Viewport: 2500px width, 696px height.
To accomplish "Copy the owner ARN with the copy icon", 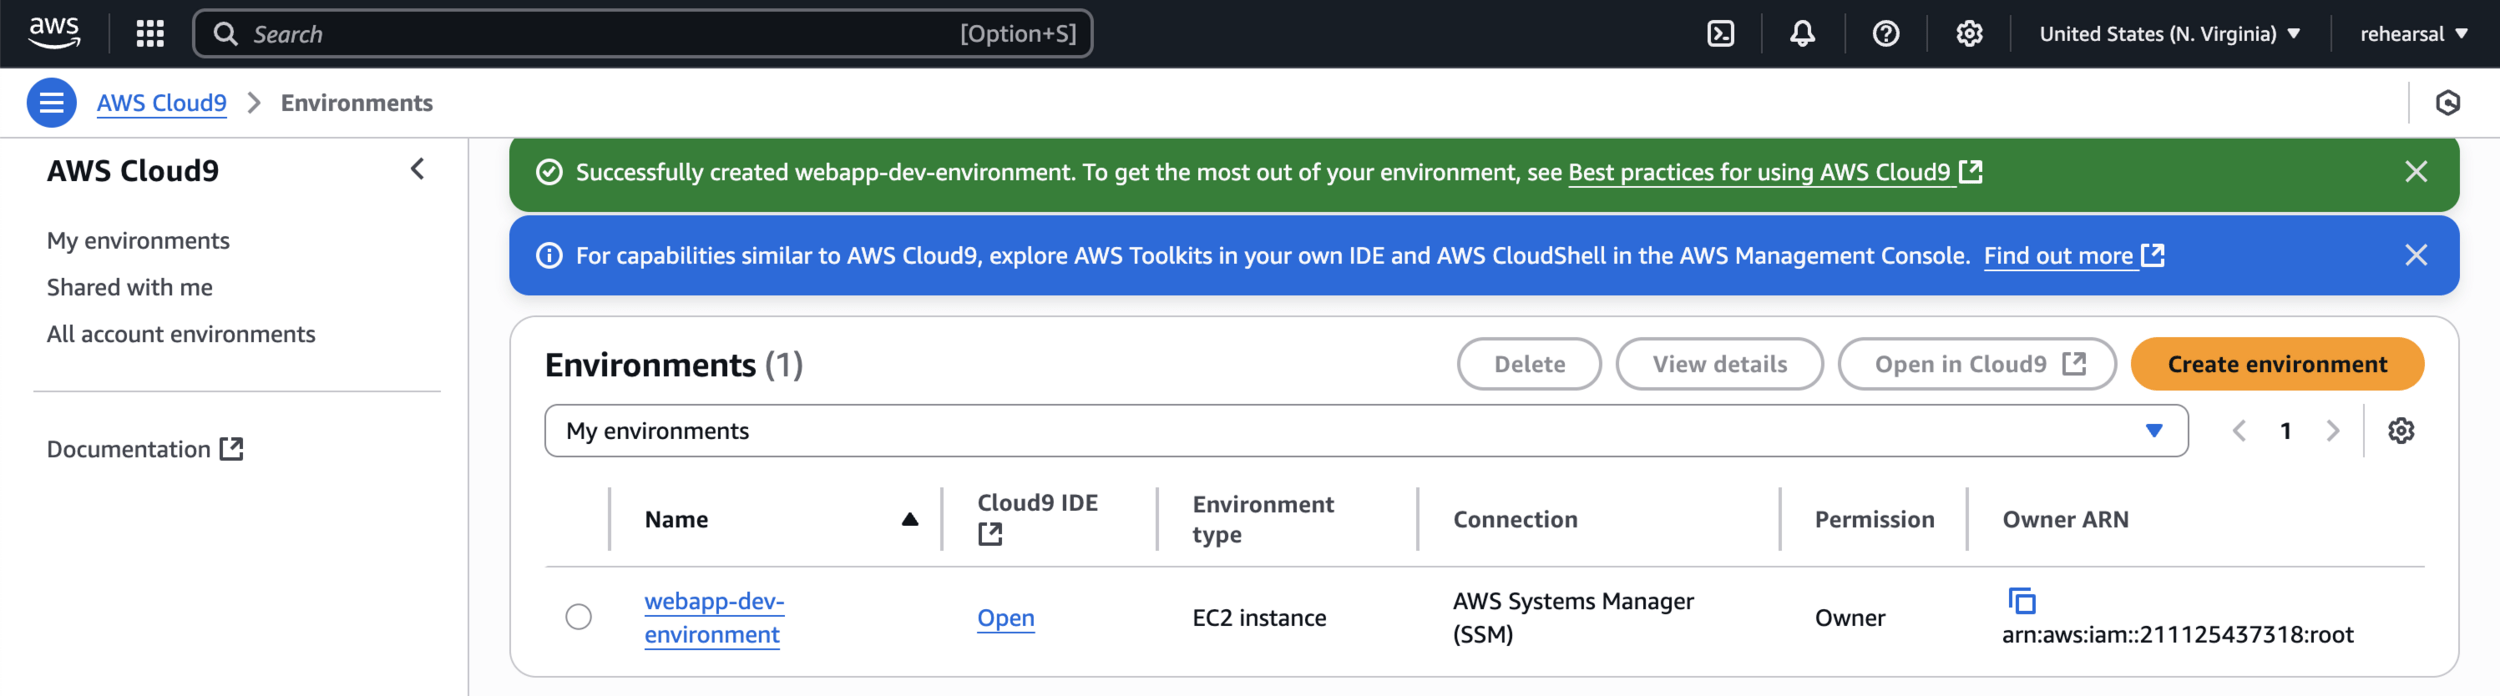I will (x=2021, y=601).
